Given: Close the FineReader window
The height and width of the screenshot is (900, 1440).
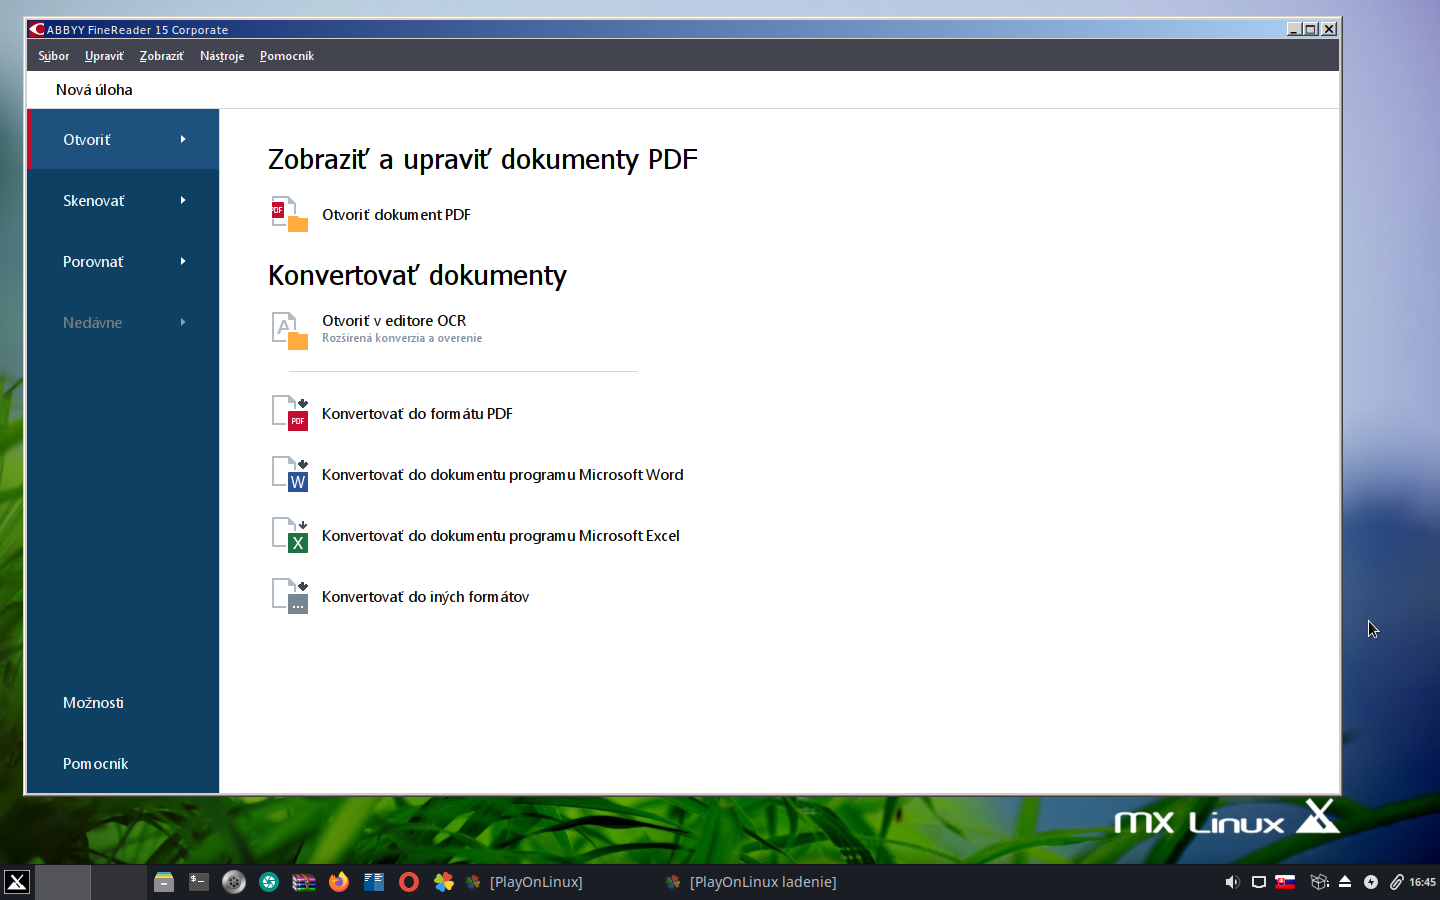Looking at the screenshot, I should point(1329,29).
